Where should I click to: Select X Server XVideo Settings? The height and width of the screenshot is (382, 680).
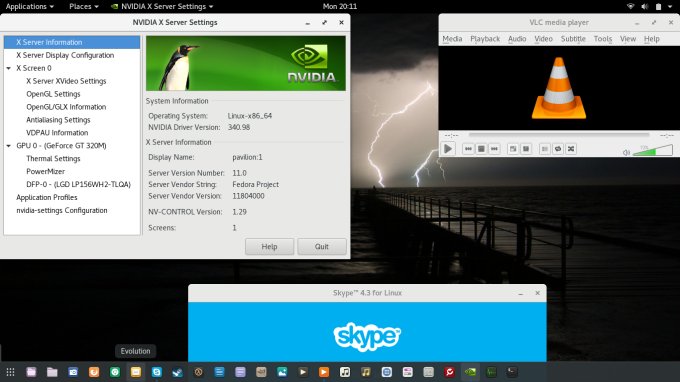[x=66, y=81]
